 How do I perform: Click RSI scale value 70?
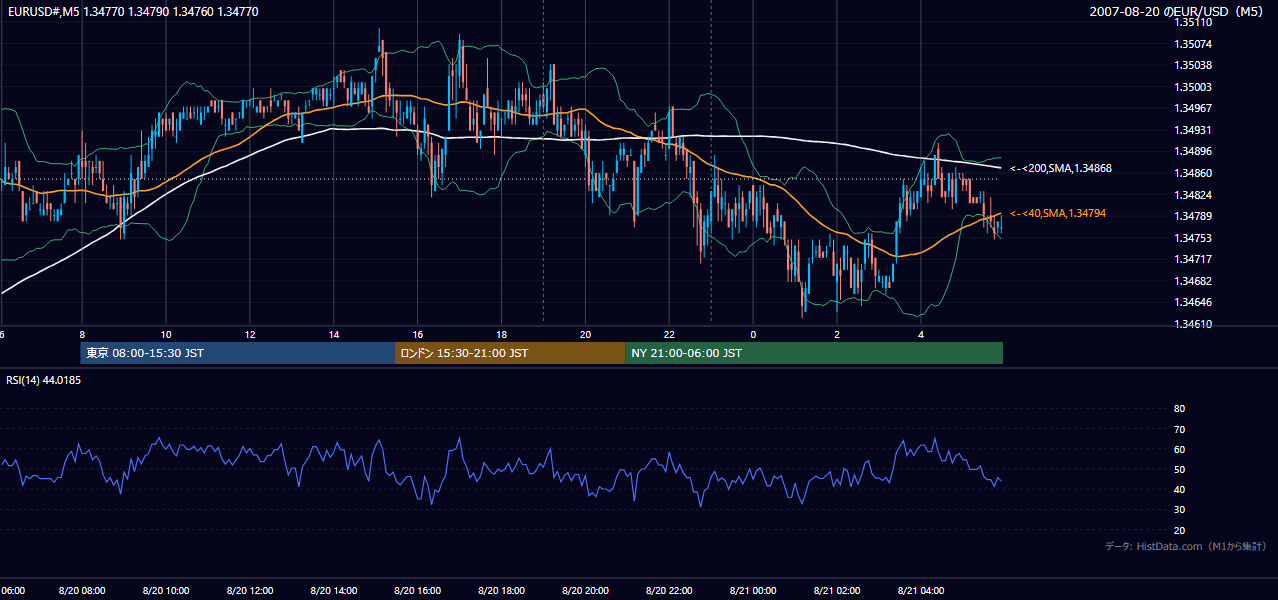pyautogui.click(x=1179, y=429)
